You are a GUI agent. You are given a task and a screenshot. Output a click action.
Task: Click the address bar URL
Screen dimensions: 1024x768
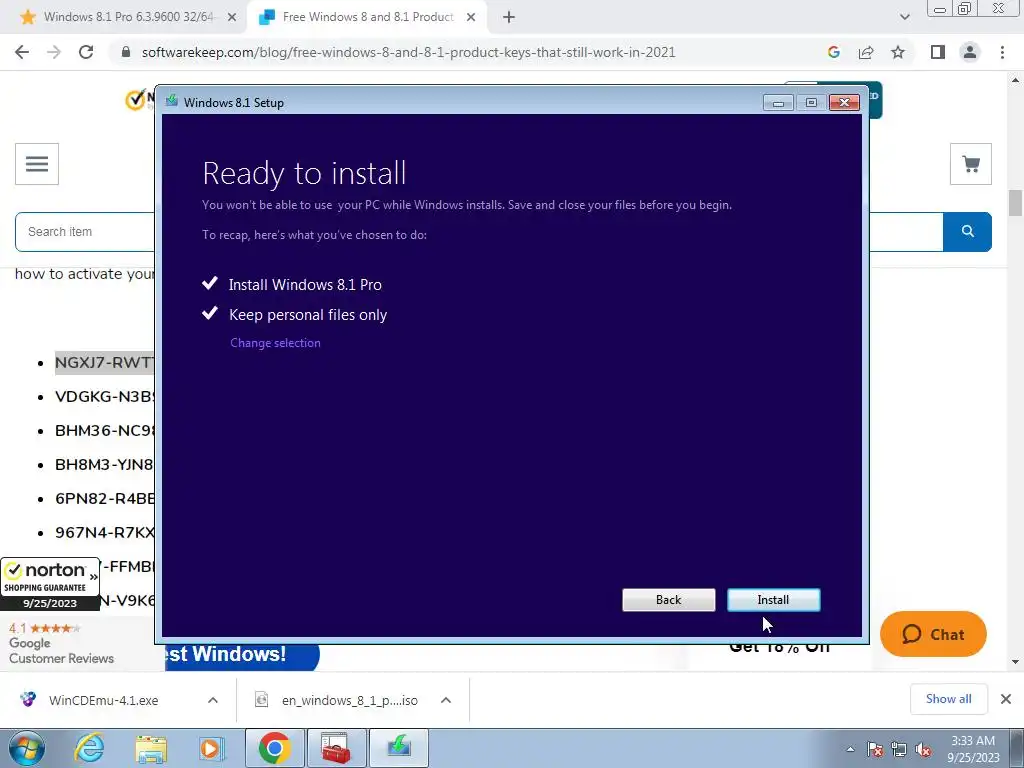pos(408,52)
